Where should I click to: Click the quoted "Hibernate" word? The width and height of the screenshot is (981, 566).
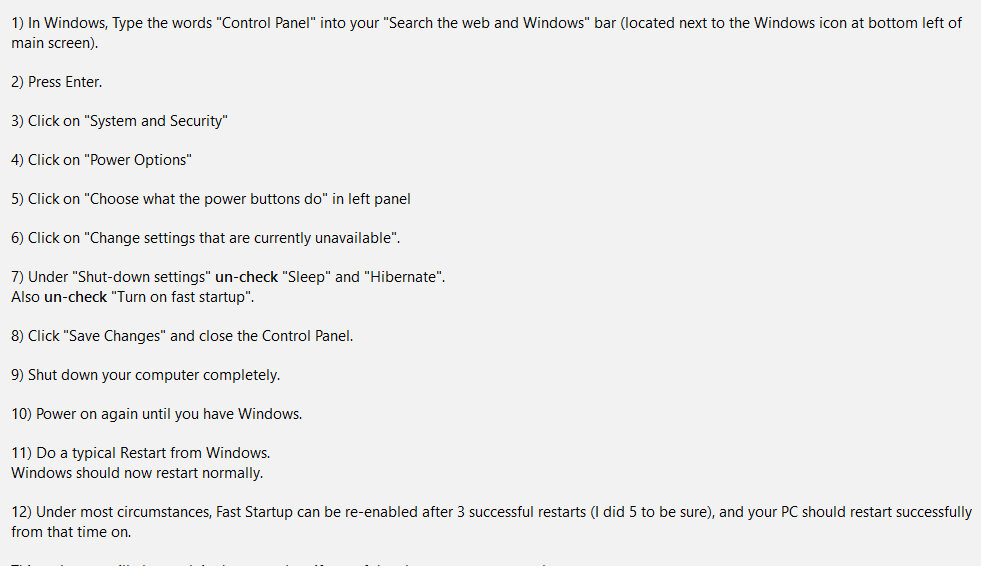coord(404,277)
